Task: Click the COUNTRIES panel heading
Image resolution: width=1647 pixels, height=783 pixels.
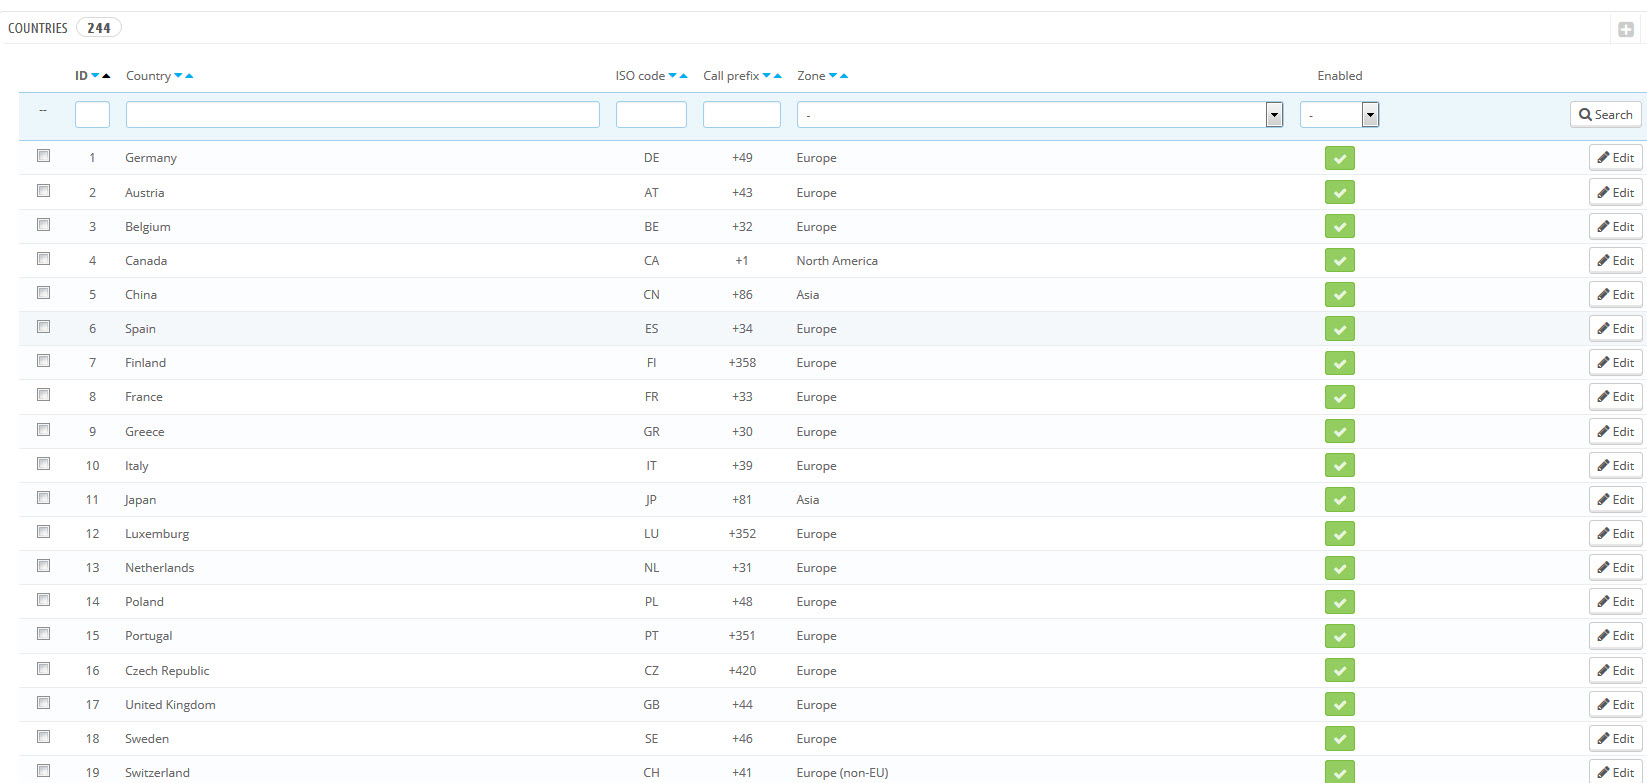Action: pos(38,28)
